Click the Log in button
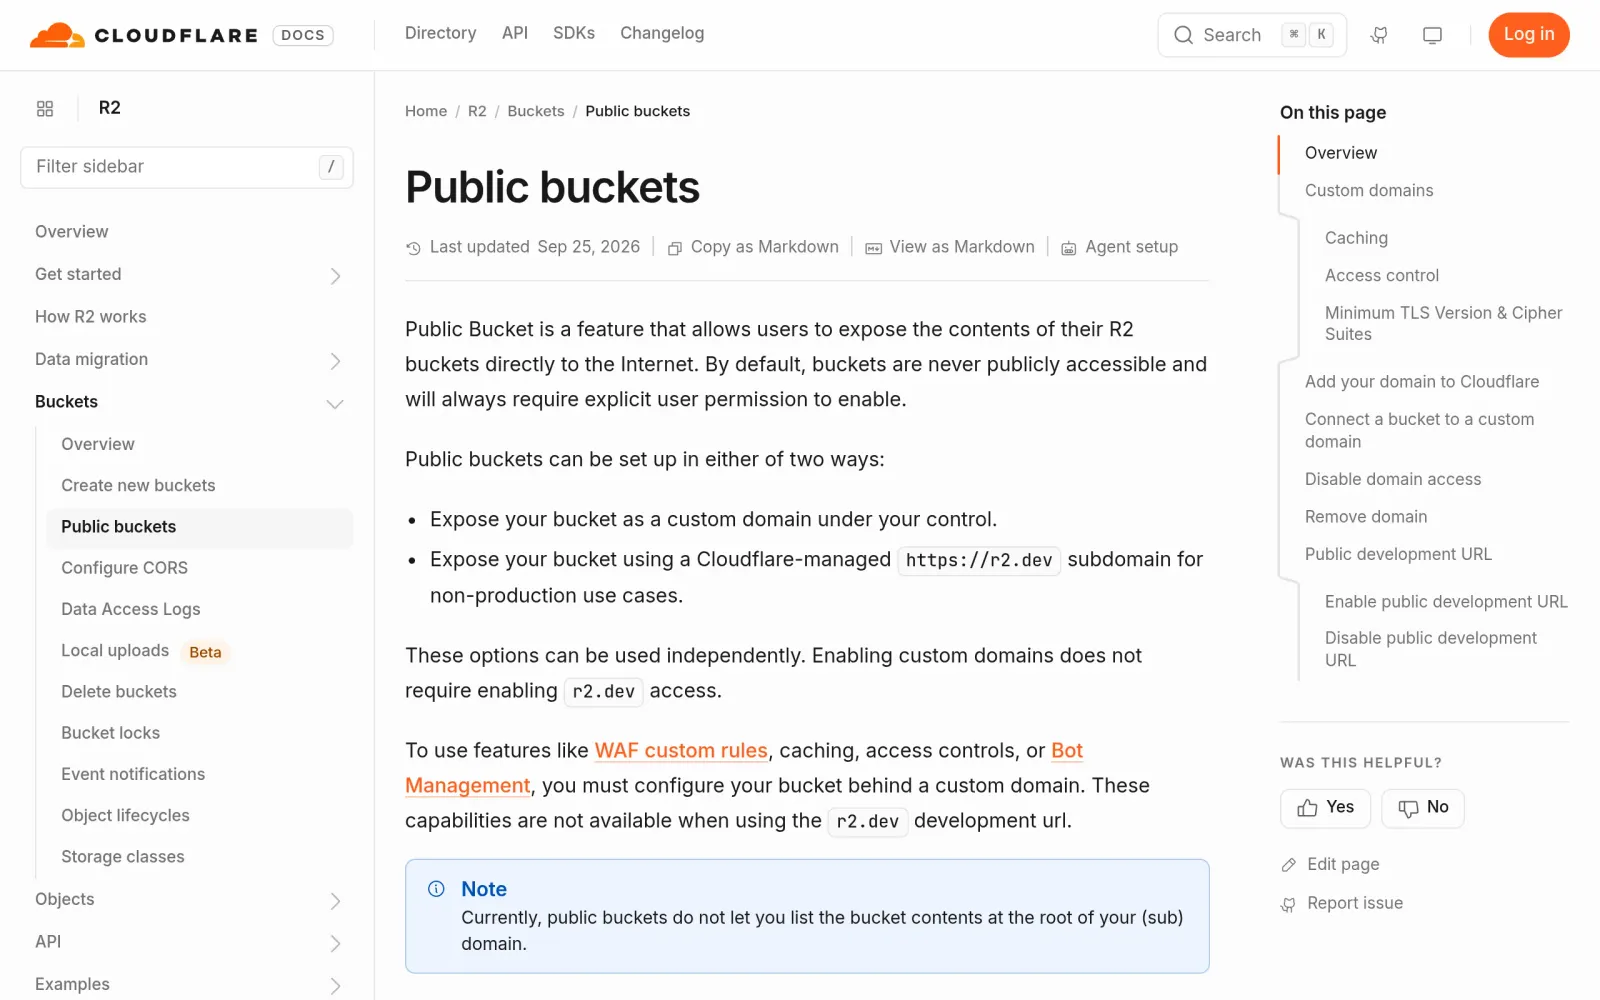 coord(1529,35)
